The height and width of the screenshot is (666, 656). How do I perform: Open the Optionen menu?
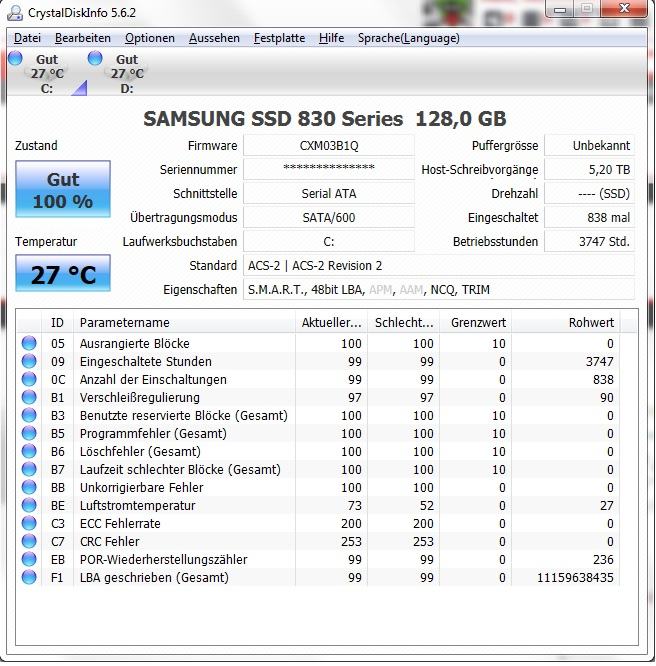click(x=150, y=38)
